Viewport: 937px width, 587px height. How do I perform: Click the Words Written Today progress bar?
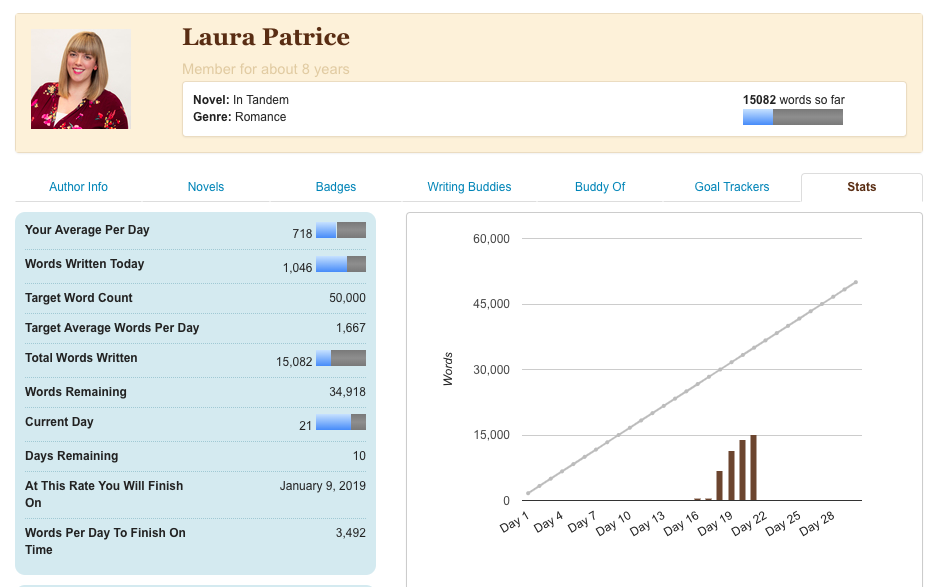[x=341, y=264]
